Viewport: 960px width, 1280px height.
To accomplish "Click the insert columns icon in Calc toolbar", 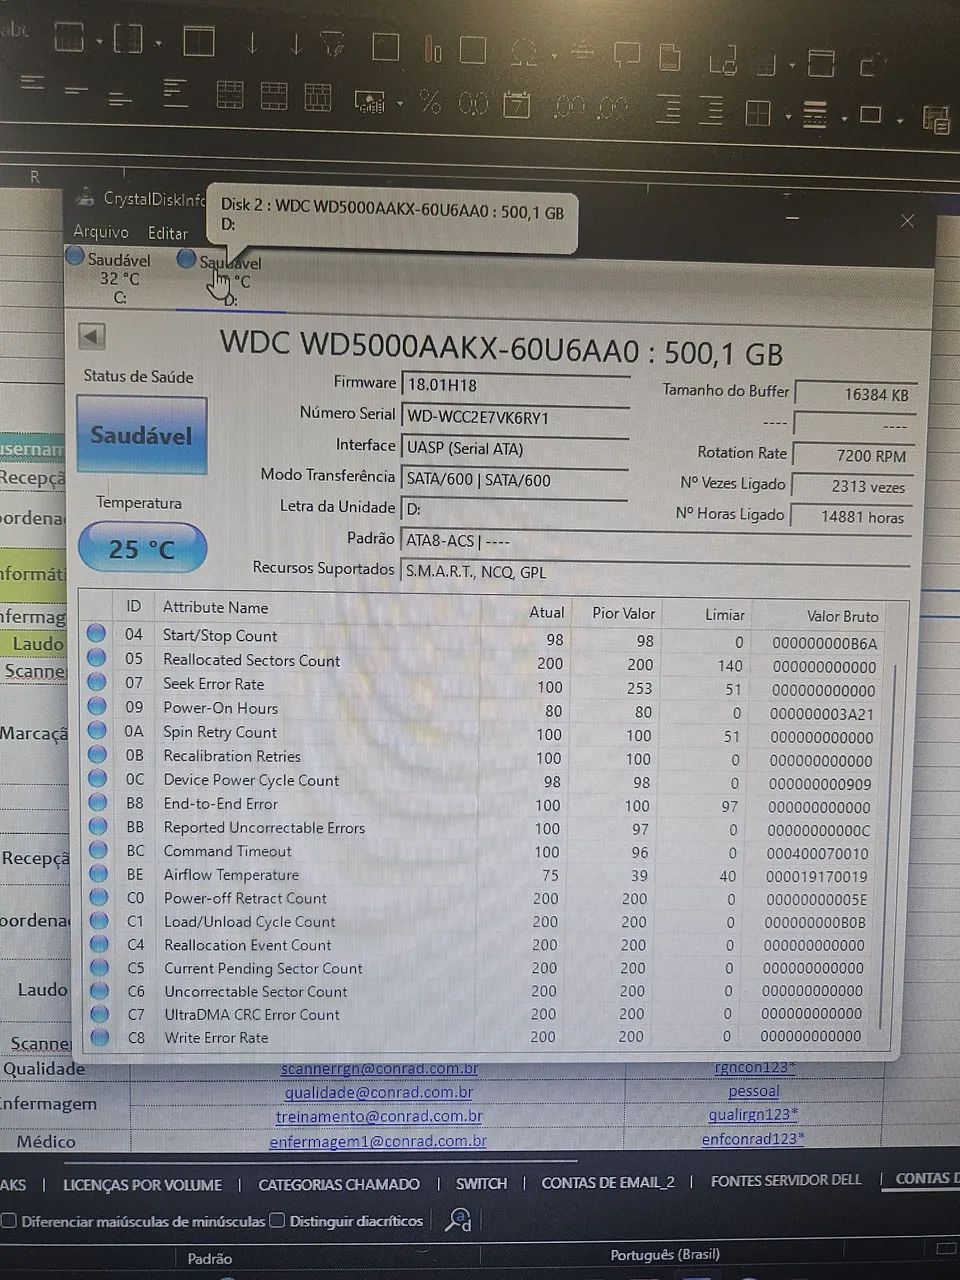I will click(129, 39).
